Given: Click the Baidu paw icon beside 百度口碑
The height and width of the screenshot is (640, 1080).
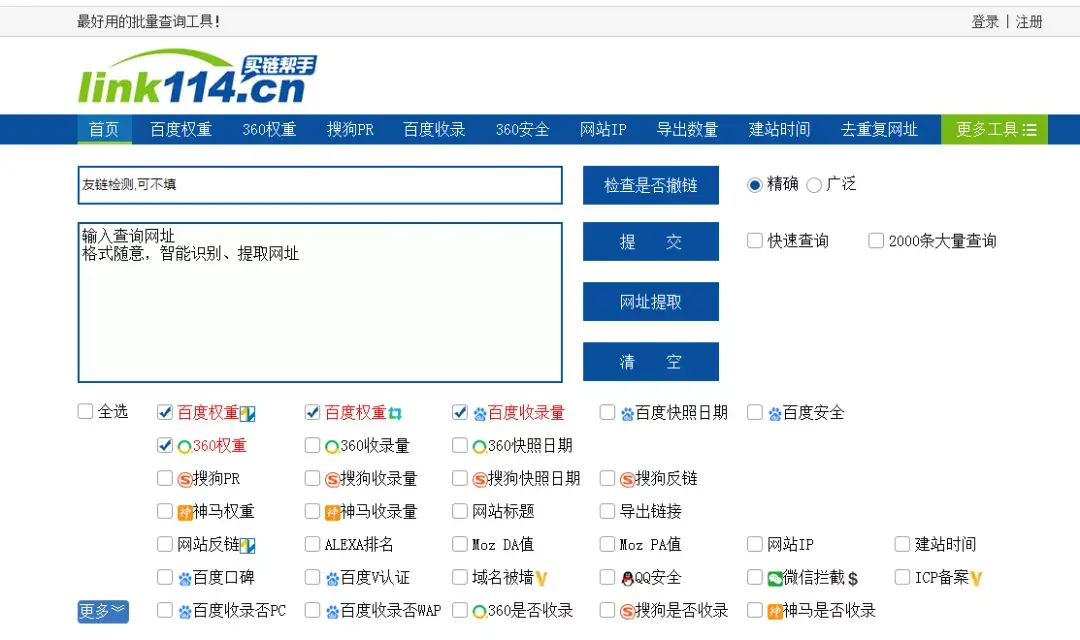Looking at the screenshot, I should click(x=185, y=579).
